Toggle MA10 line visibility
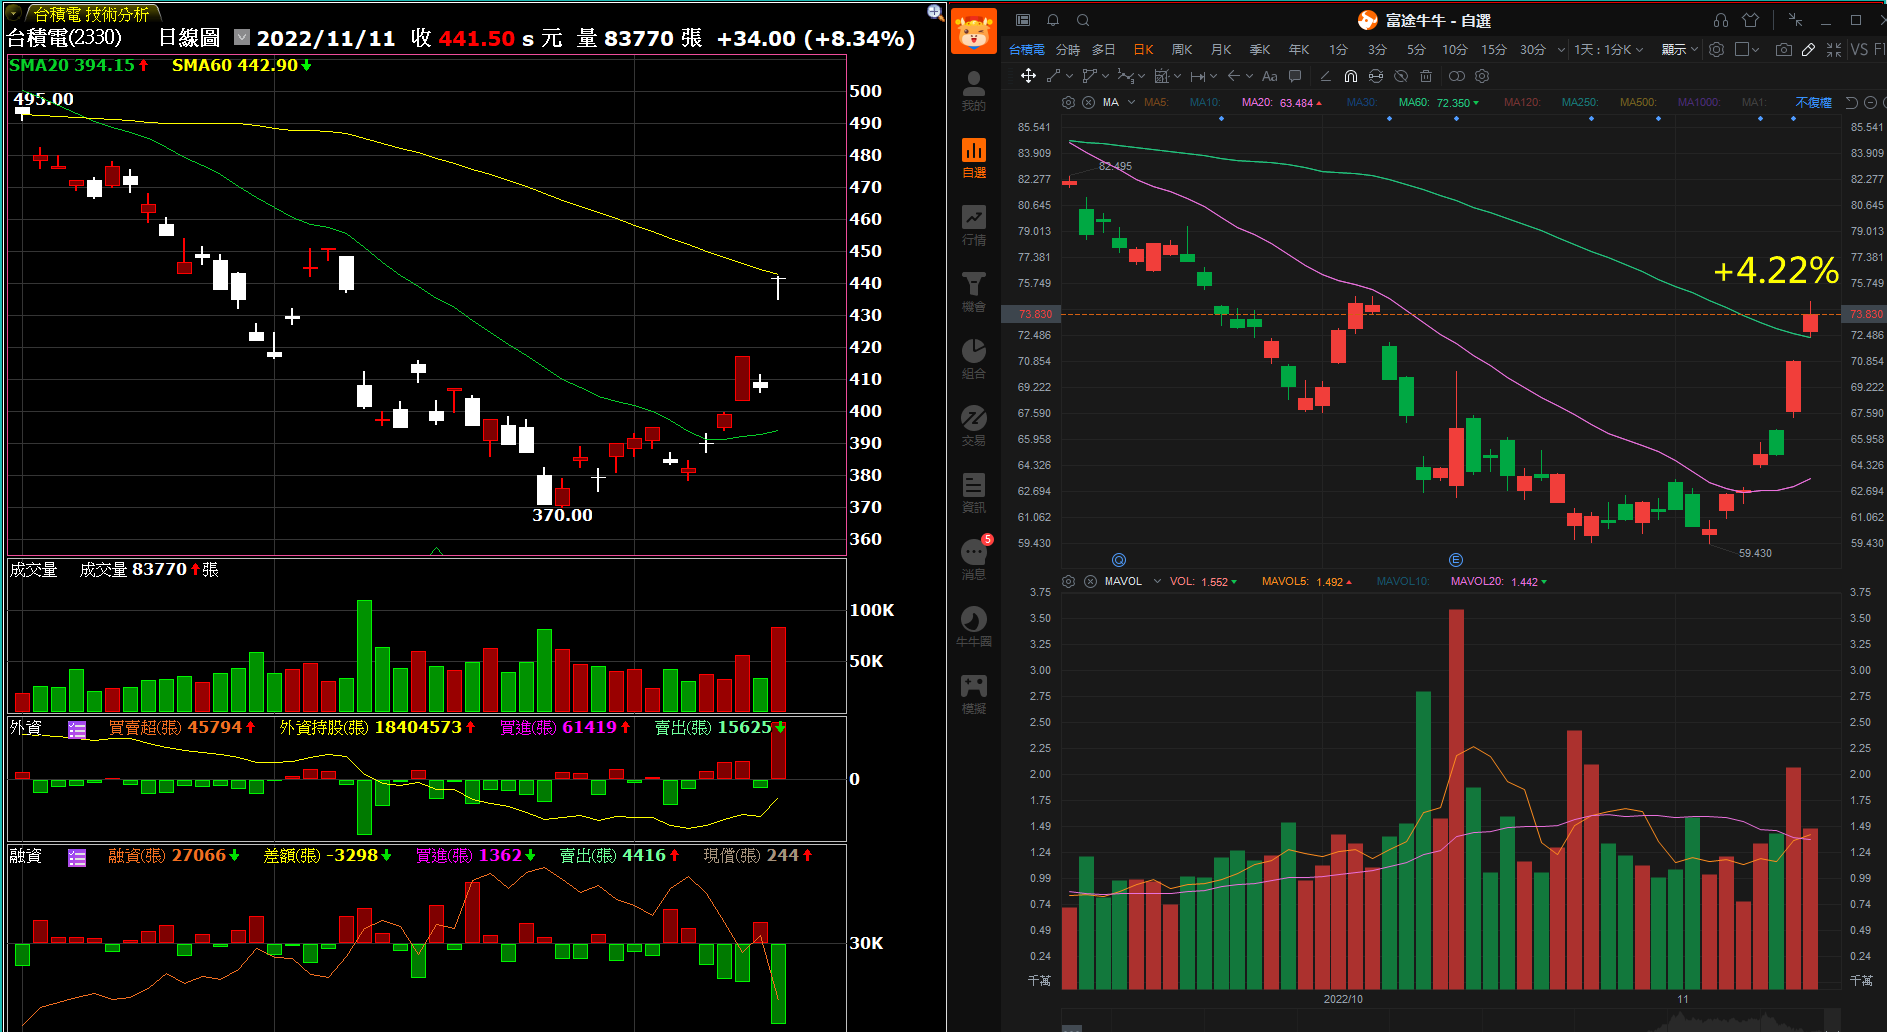Viewport: 1887px width, 1032px height. (1204, 102)
